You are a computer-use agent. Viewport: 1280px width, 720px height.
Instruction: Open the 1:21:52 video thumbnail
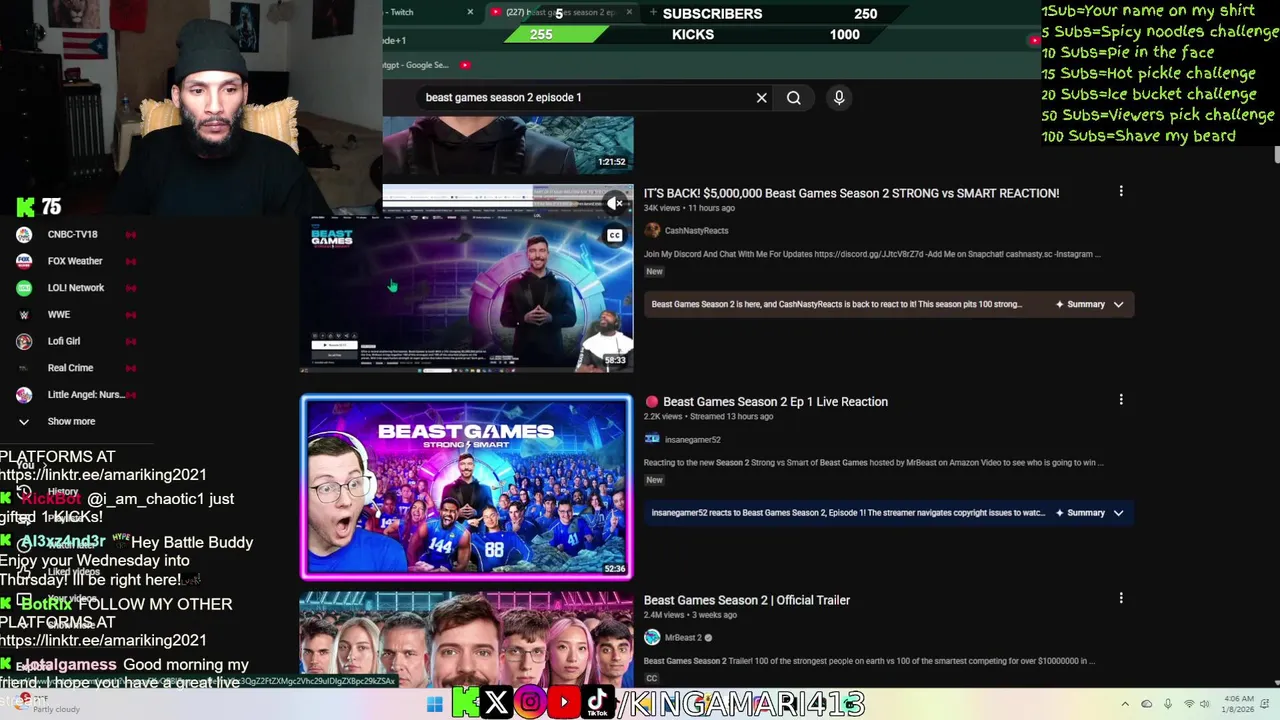point(508,145)
